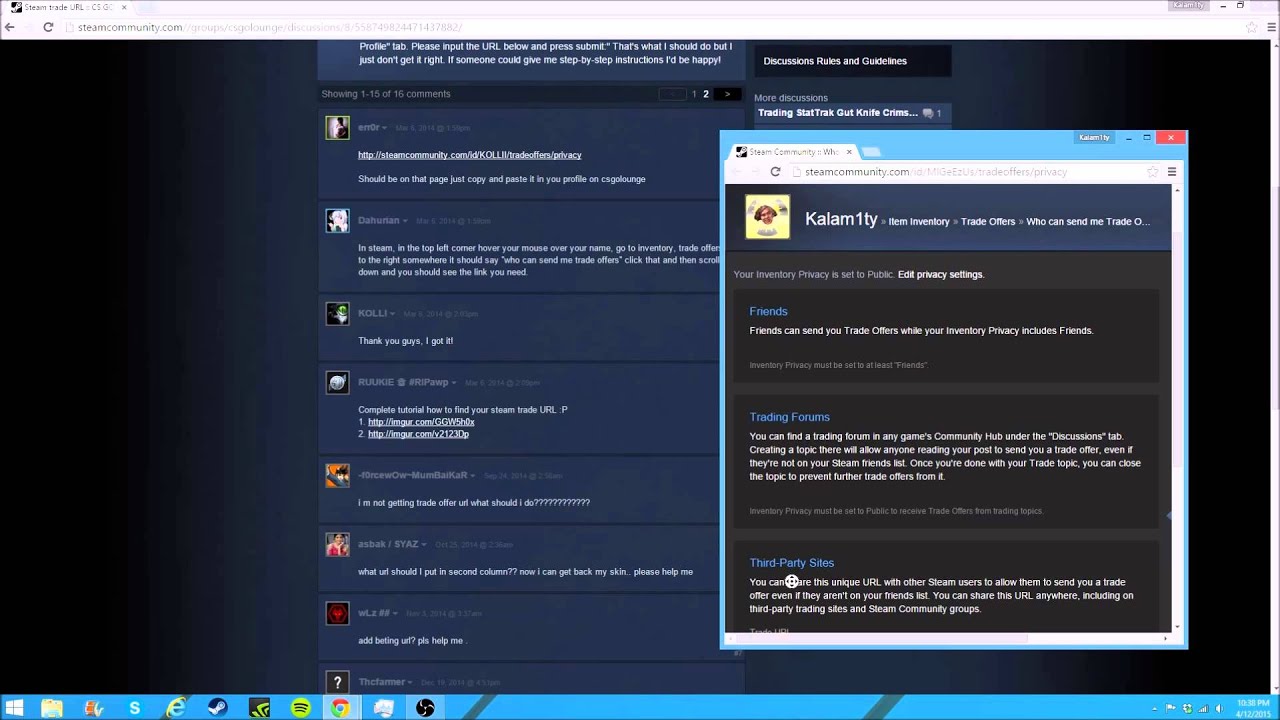Open RUUKIE commenter avatar
The image size is (1280, 720).
[x=337, y=382]
